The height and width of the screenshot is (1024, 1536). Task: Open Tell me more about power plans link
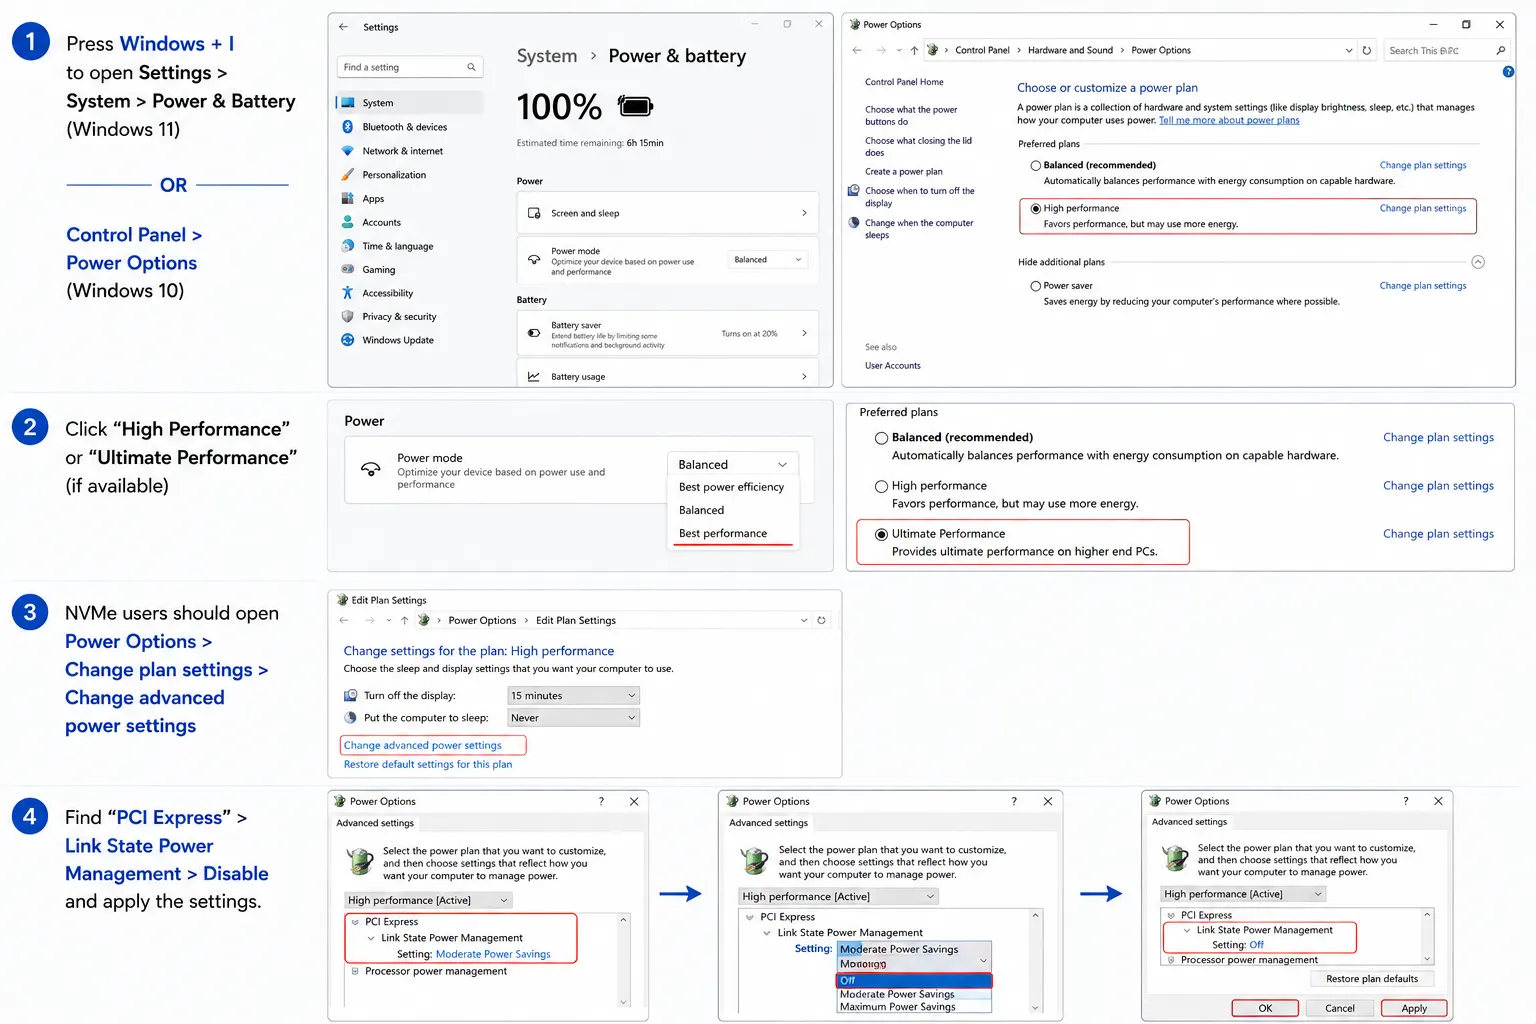coord(1229,120)
